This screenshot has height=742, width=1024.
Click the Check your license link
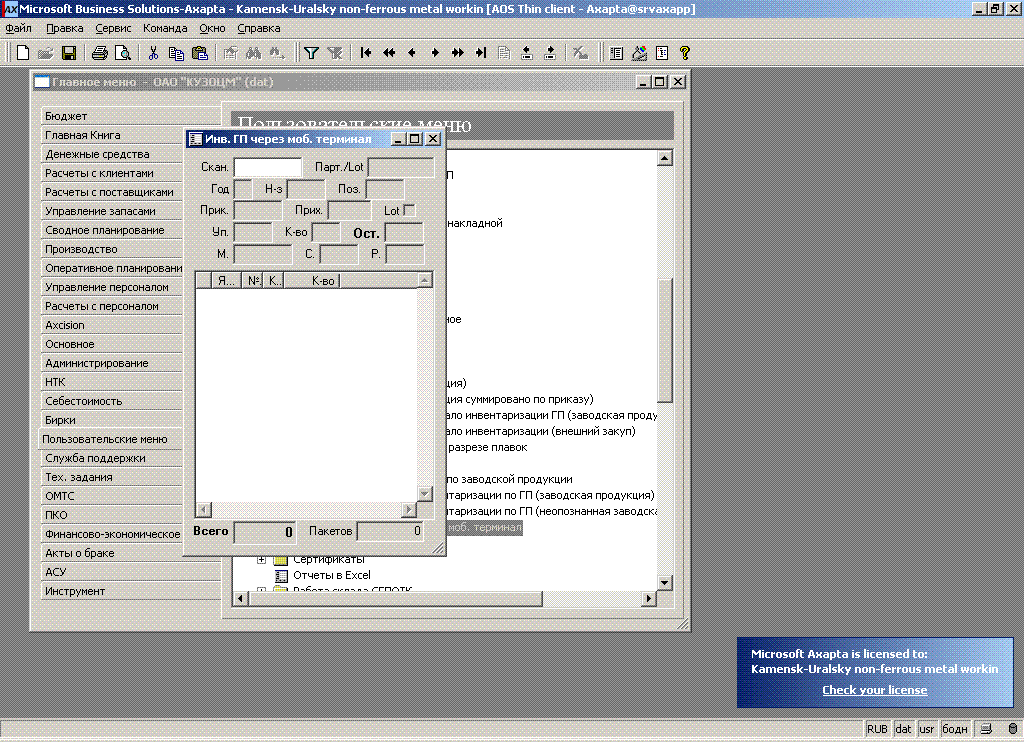pos(874,690)
